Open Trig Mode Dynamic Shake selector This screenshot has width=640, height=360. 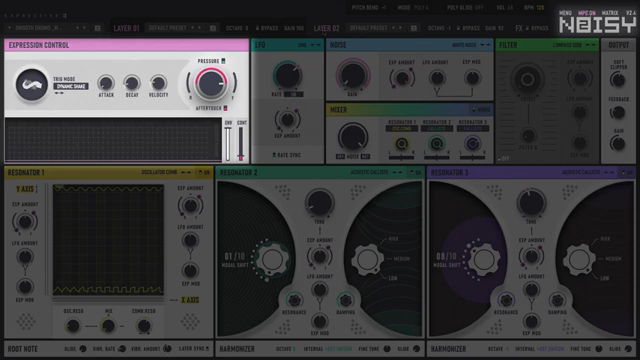click(x=71, y=87)
